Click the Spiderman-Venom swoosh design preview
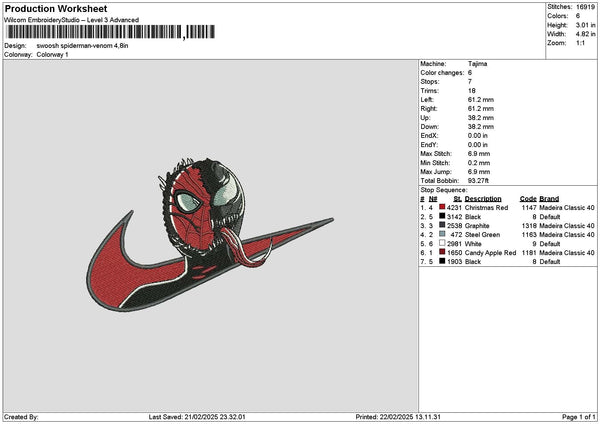 [x=210, y=234]
